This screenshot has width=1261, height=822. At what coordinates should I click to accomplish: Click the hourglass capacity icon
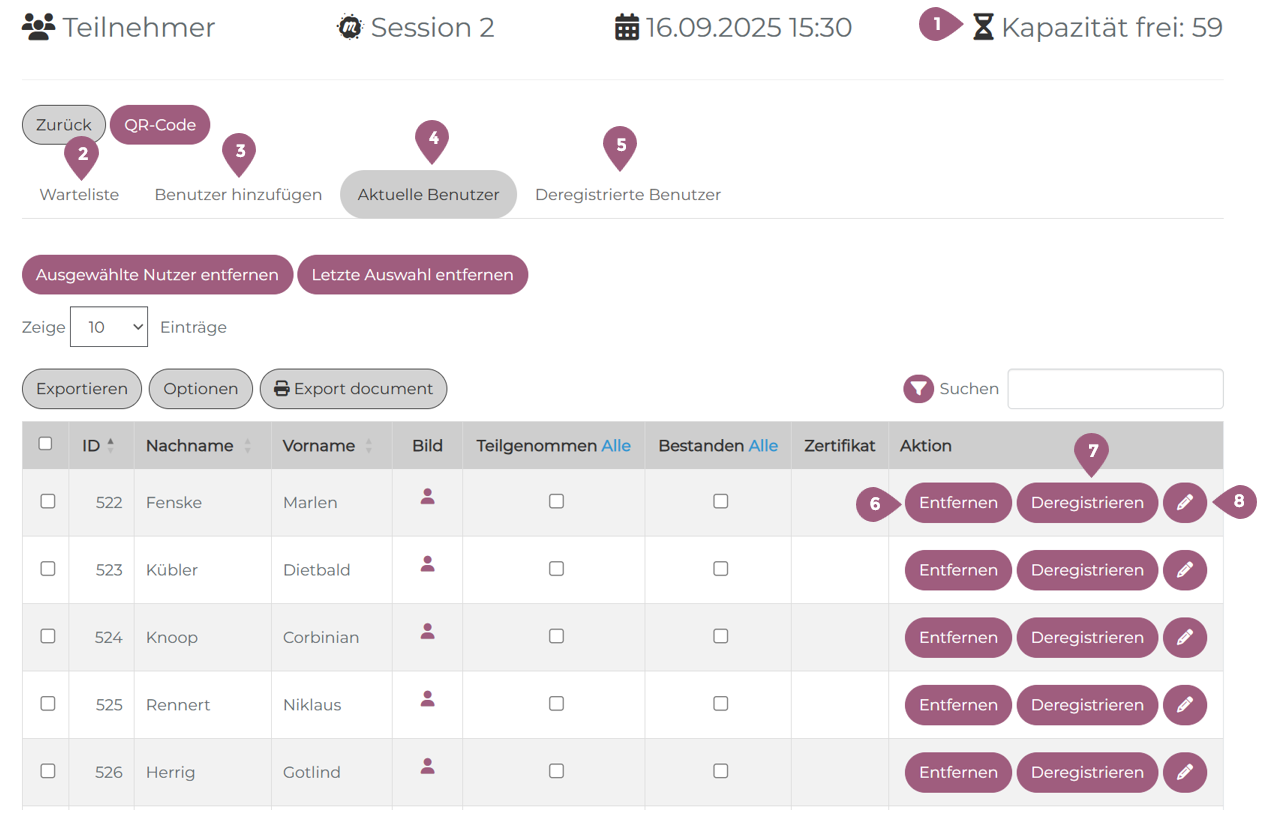click(983, 28)
